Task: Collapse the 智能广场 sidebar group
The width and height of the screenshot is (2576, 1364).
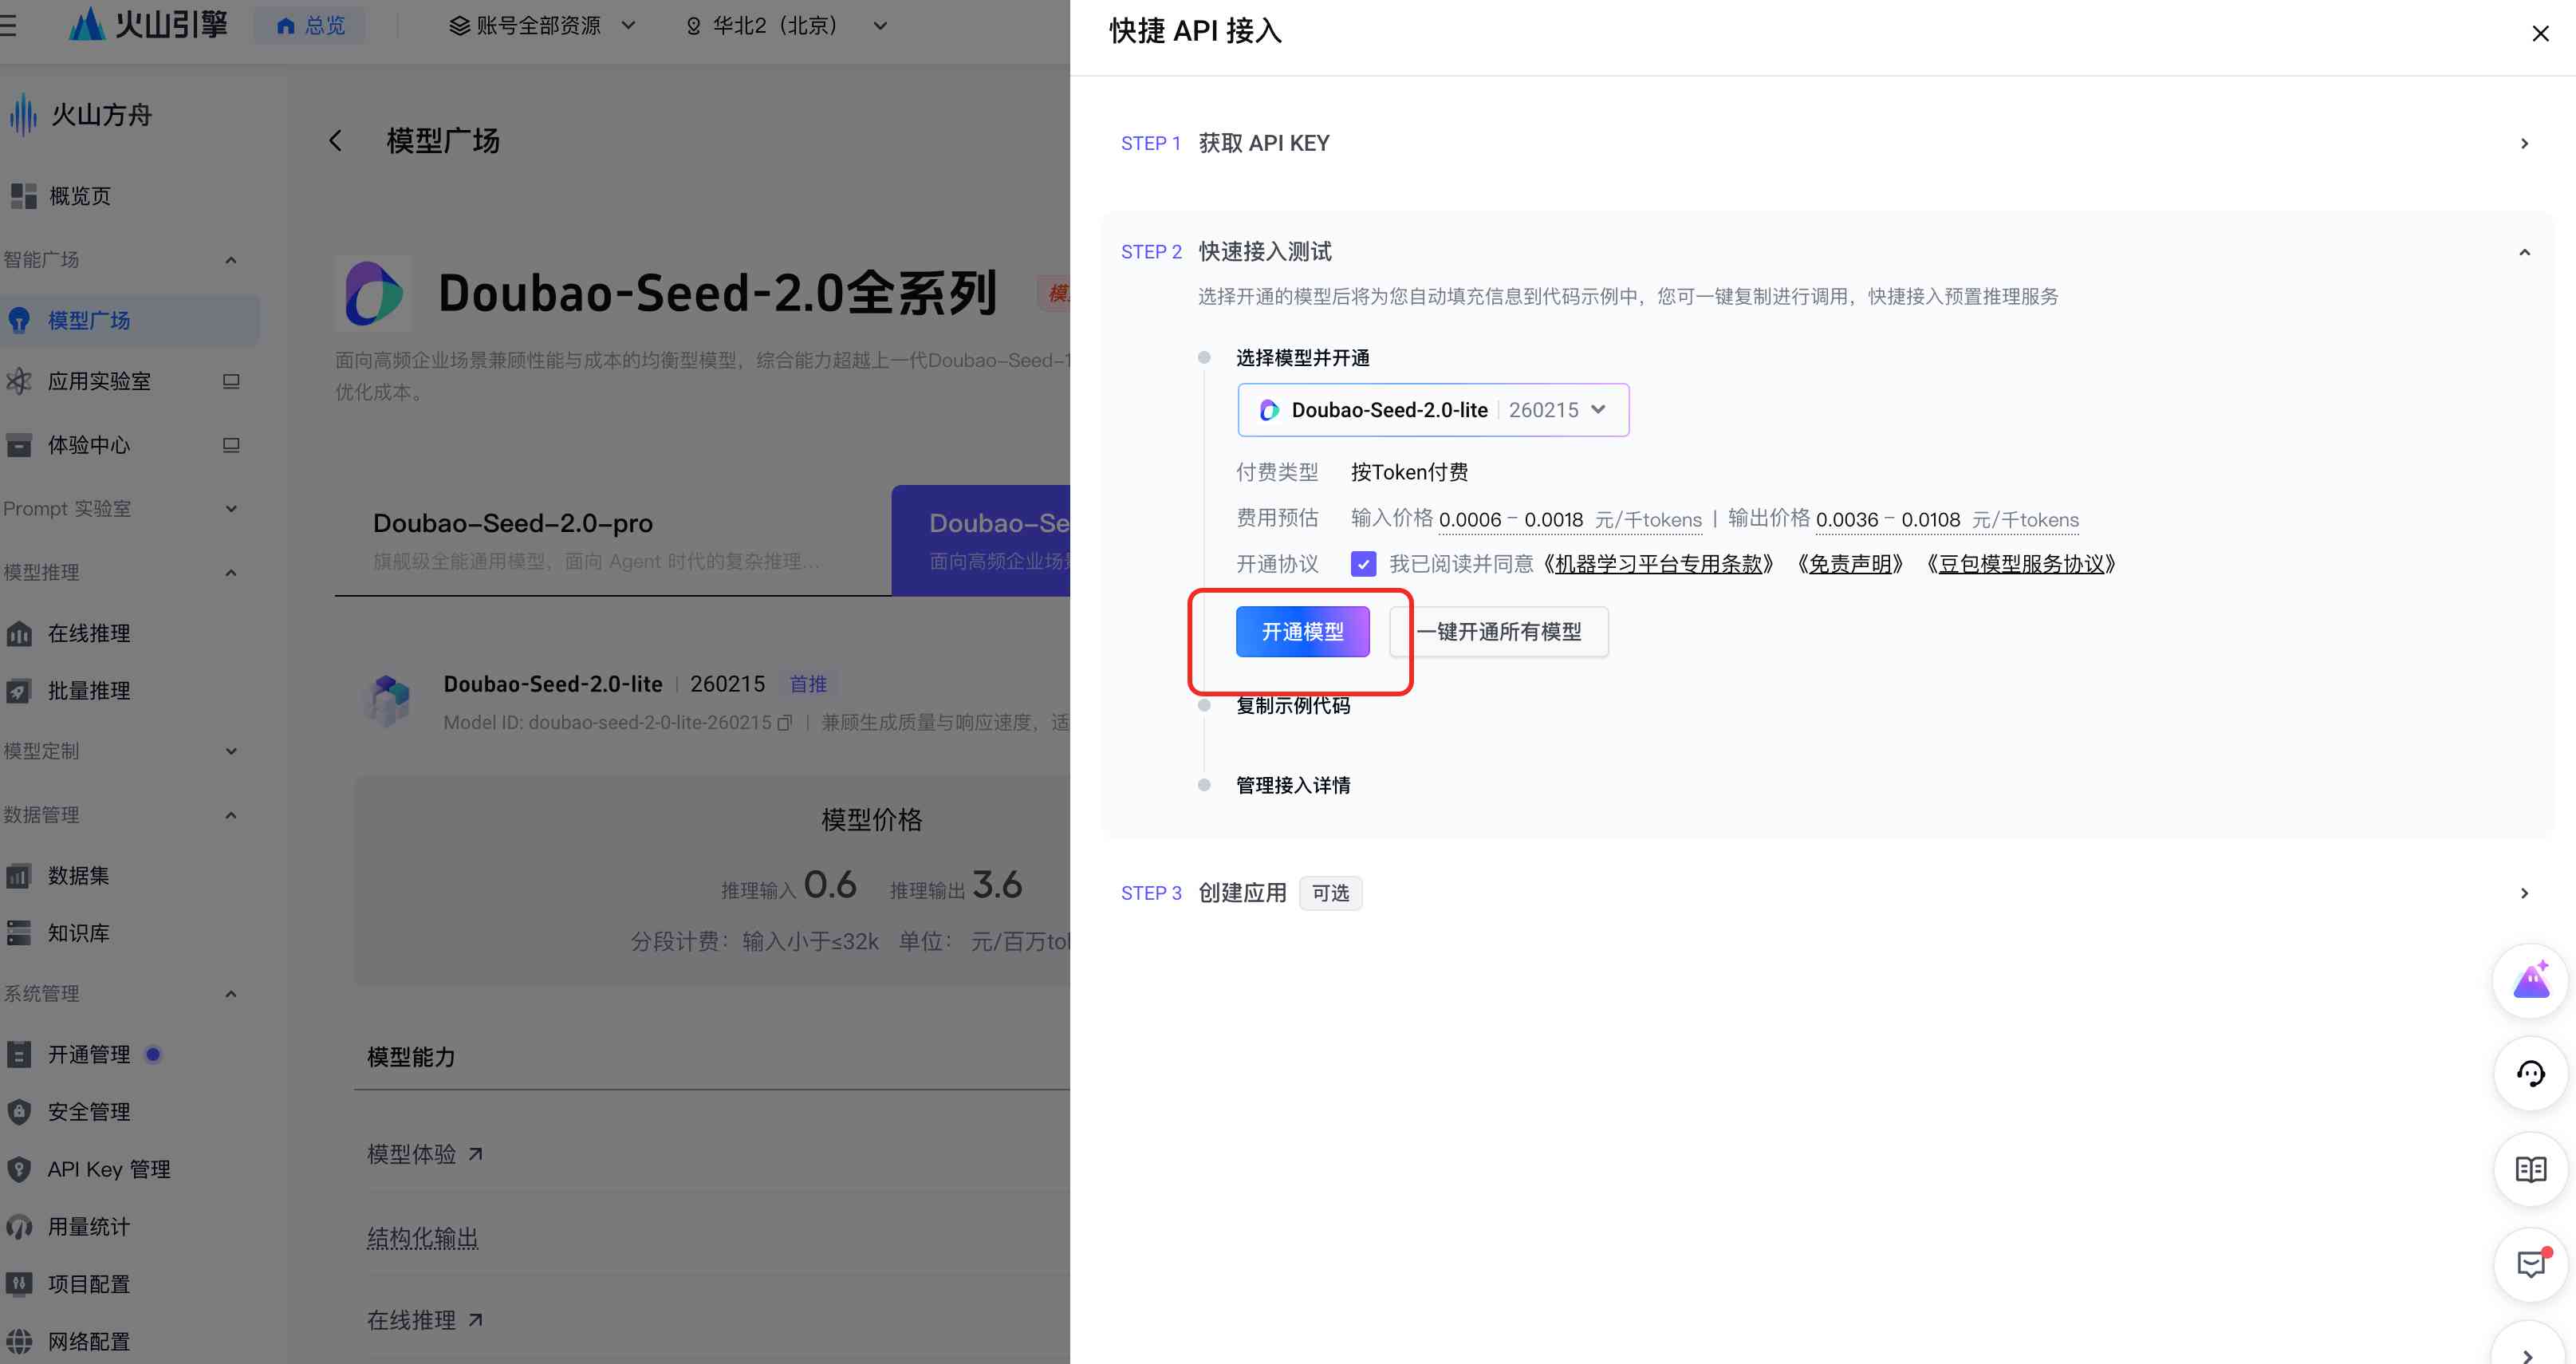Action: [x=231, y=260]
